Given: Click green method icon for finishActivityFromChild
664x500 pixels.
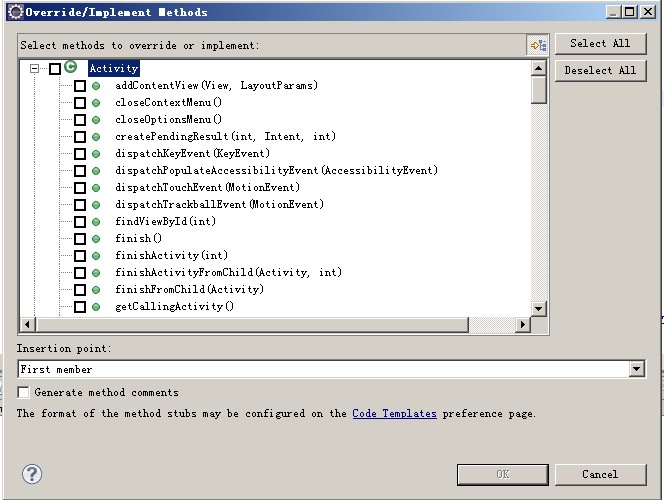Looking at the screenshot, I should coord(96,273).
